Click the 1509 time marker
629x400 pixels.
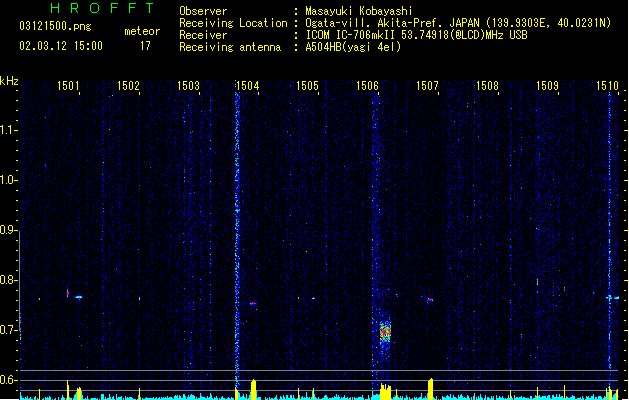(x=547, y=85)
